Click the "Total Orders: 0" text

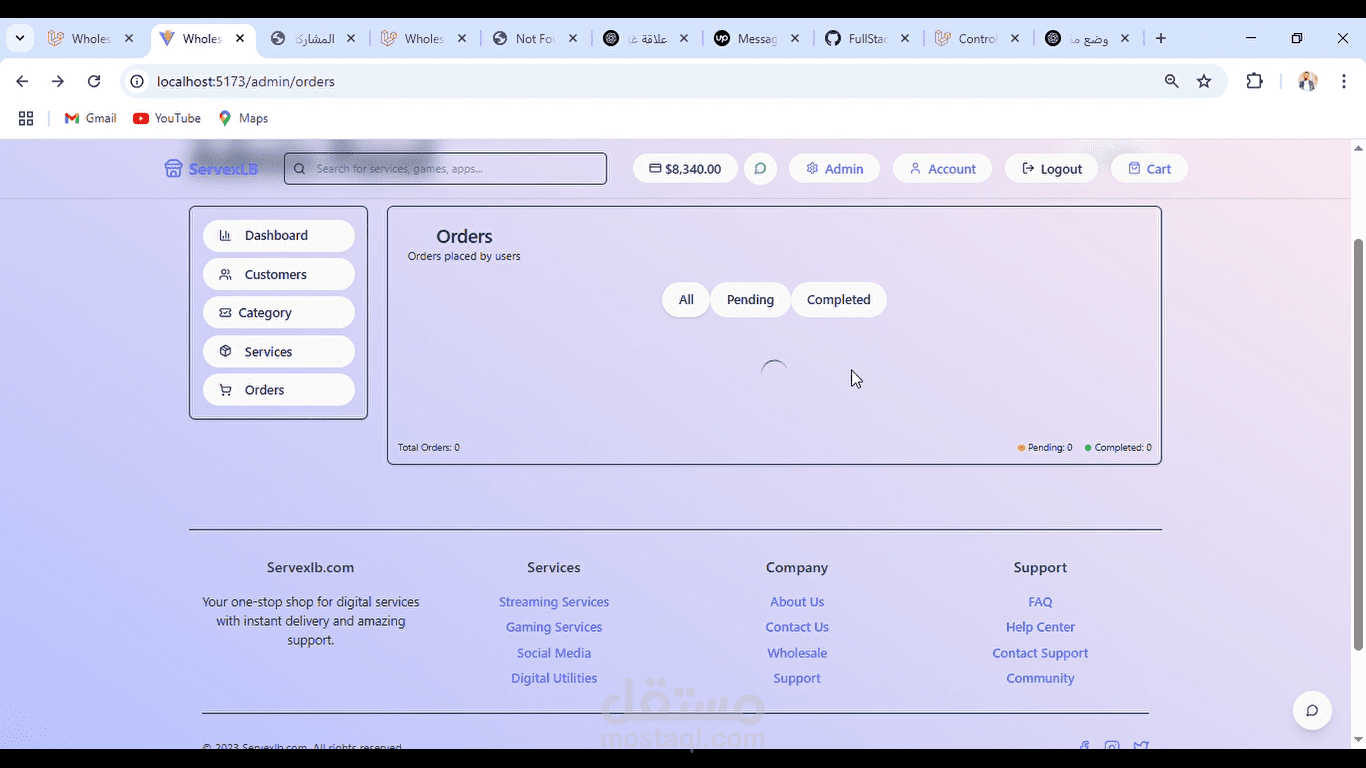[x=429, y=448]
